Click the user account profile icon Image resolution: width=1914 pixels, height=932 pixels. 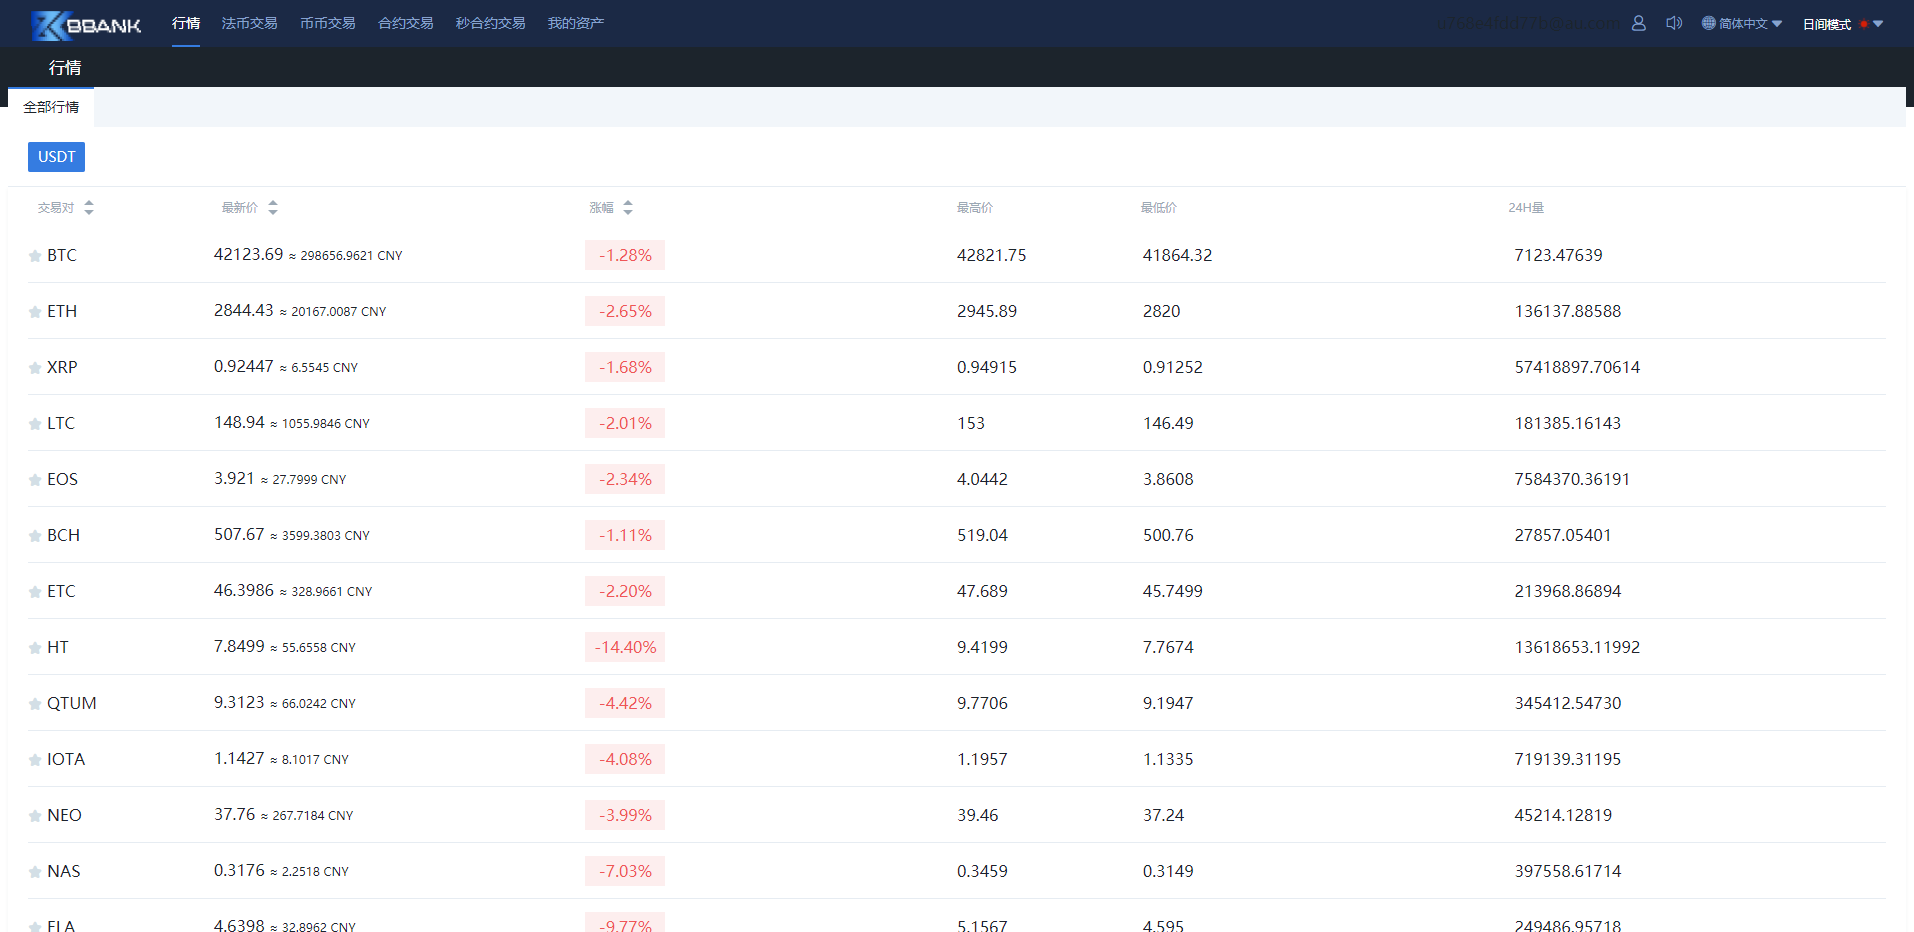tap(1638, 23)
